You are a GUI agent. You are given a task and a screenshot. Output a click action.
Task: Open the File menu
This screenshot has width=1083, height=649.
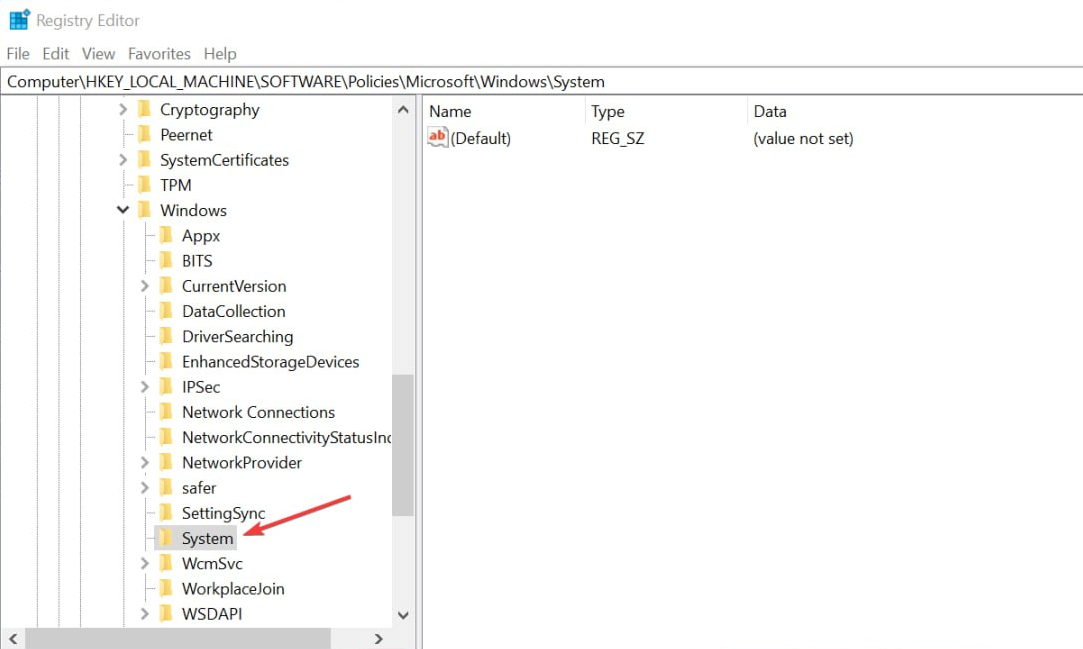pos(18,54)
